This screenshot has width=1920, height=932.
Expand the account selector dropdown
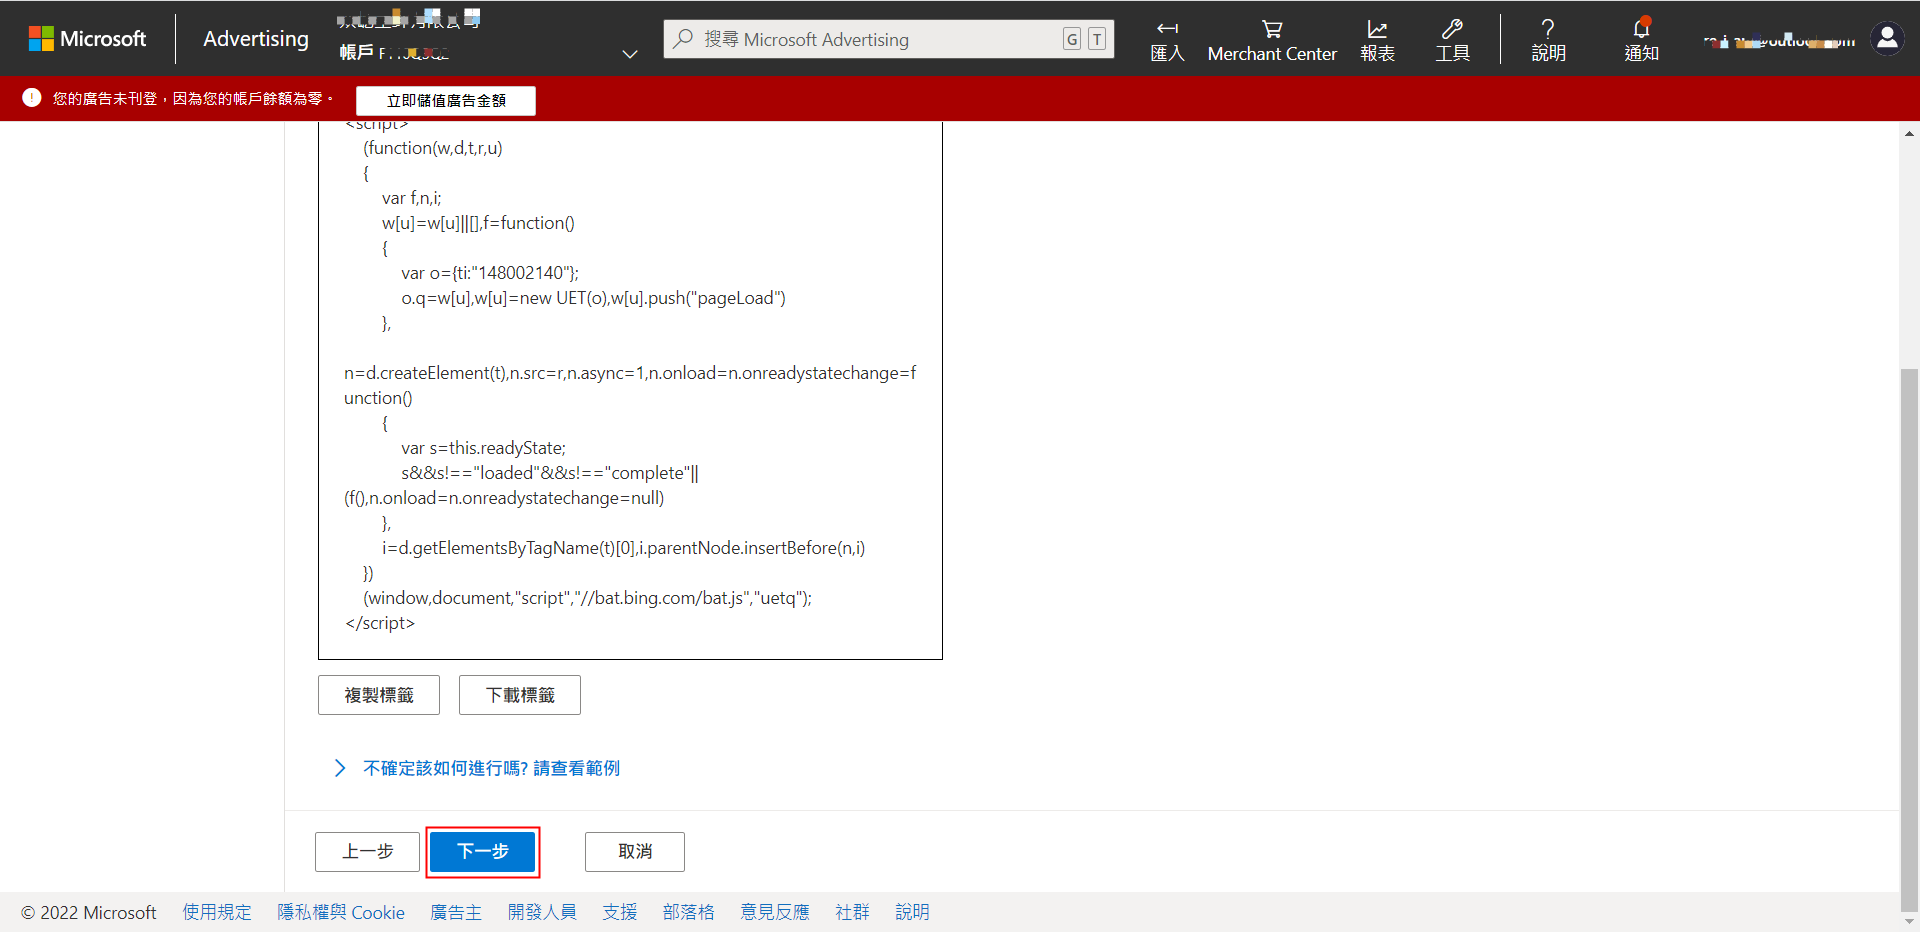pyautogui.click(x=629, y=53)
